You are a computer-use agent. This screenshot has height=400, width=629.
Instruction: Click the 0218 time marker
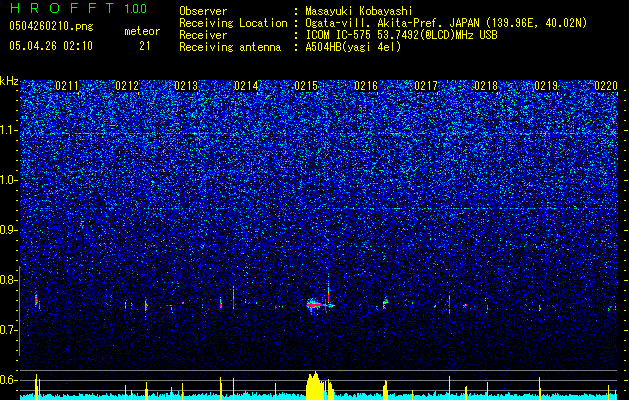click(486, 86)
